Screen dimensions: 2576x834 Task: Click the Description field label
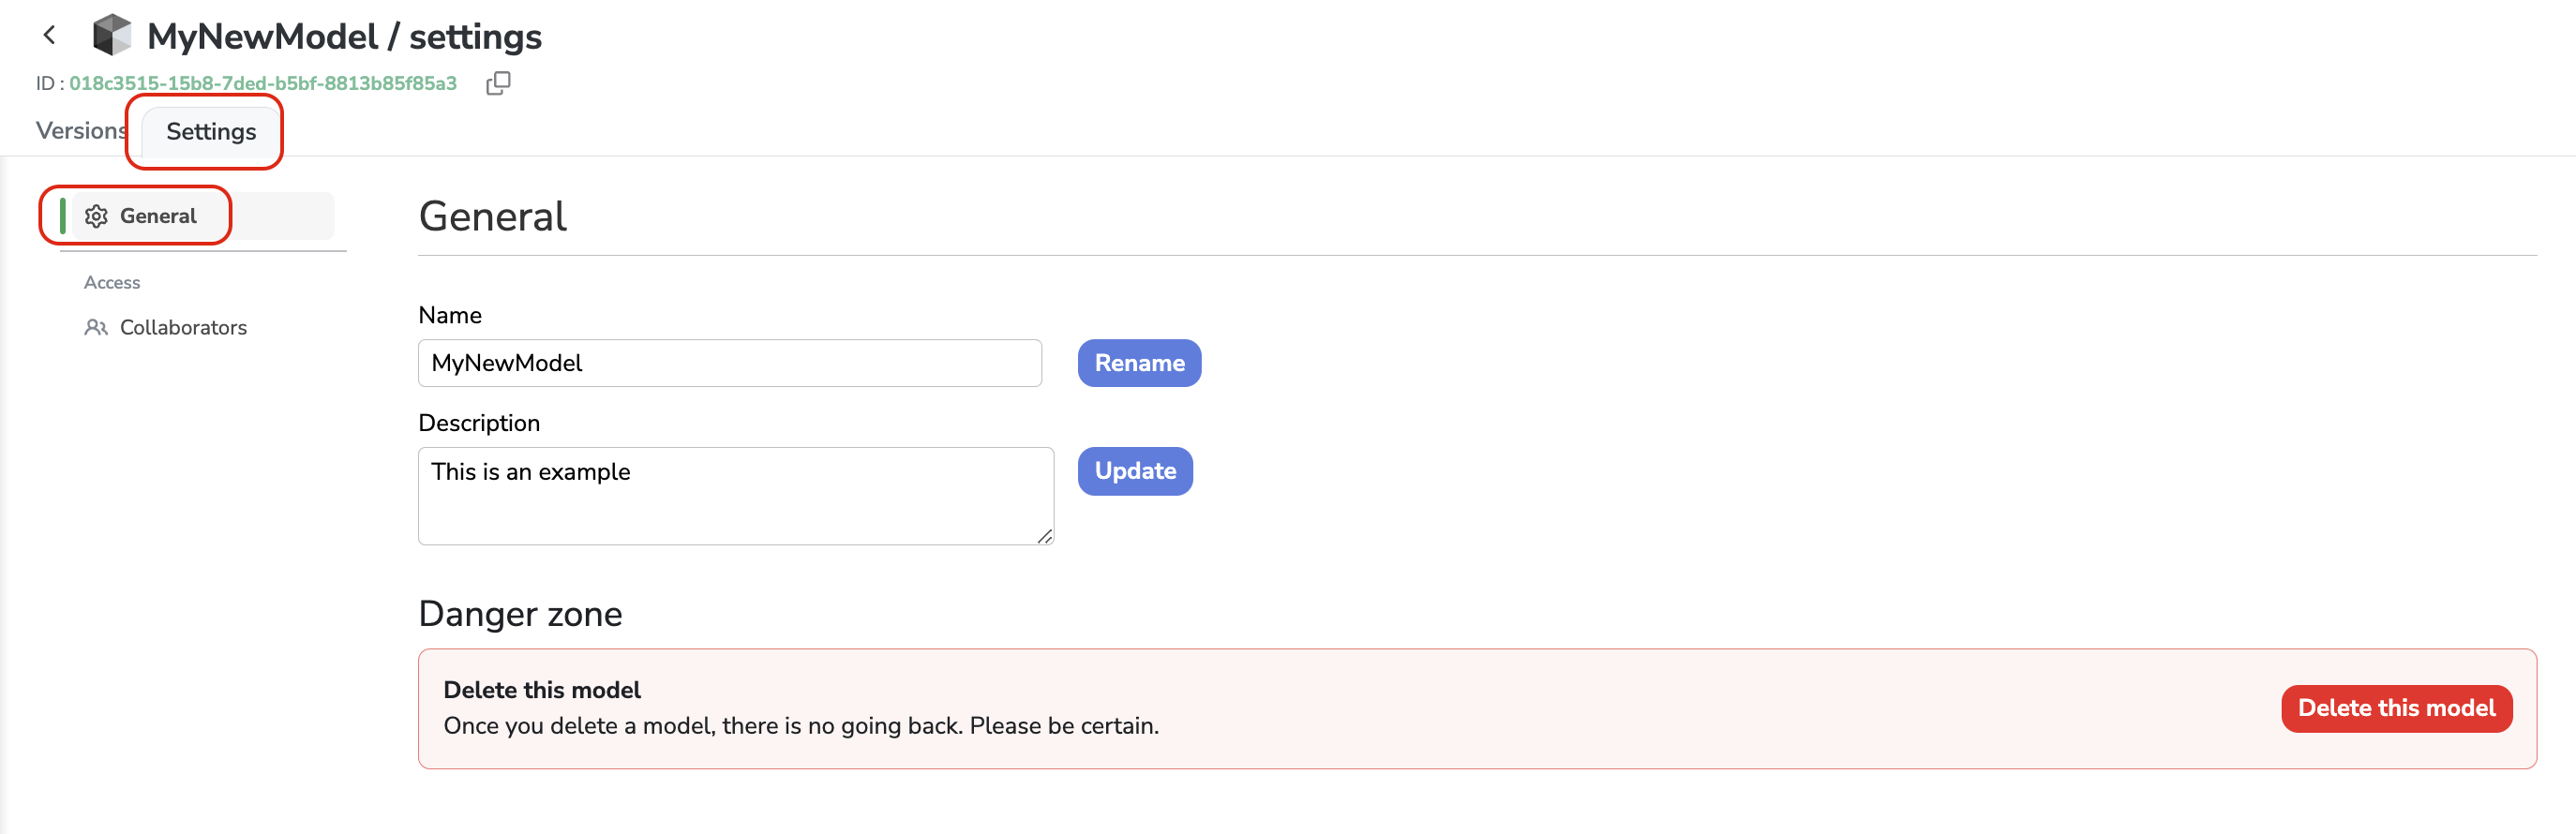point(479,424)
